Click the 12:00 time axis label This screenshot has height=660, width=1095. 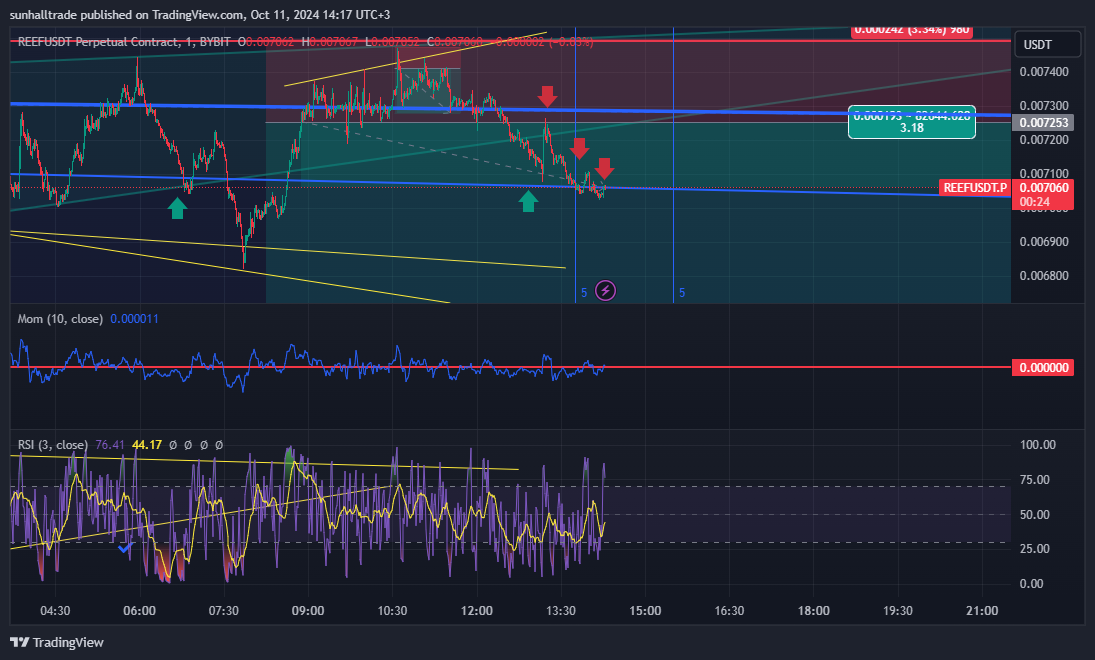(477, 611)
